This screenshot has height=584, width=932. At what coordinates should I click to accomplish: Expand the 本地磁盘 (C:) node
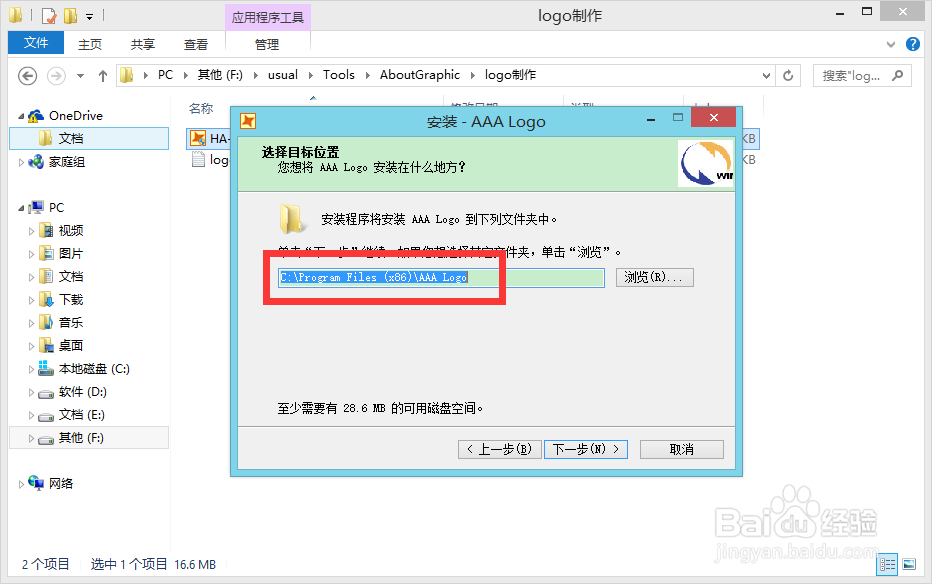click(x=31, y=370)
